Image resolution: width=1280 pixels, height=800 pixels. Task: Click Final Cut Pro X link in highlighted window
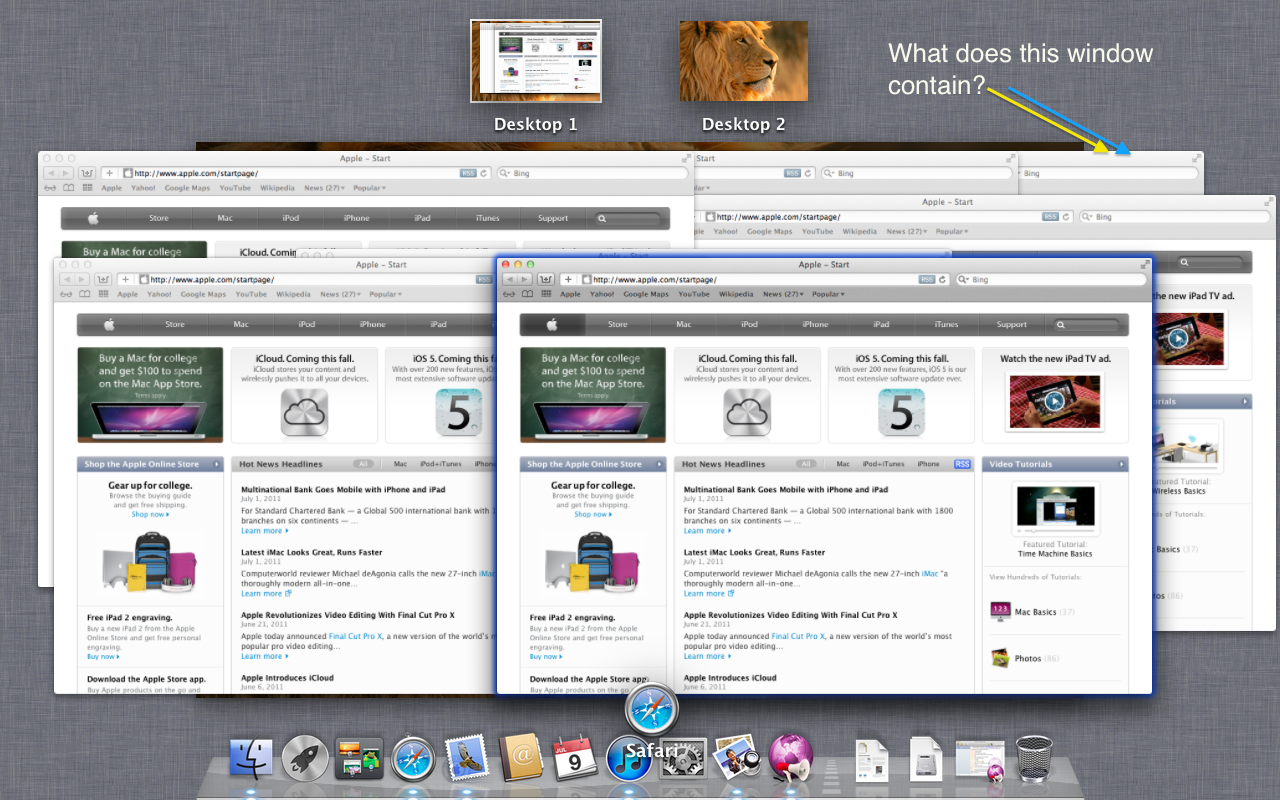(x=798, y=636)
